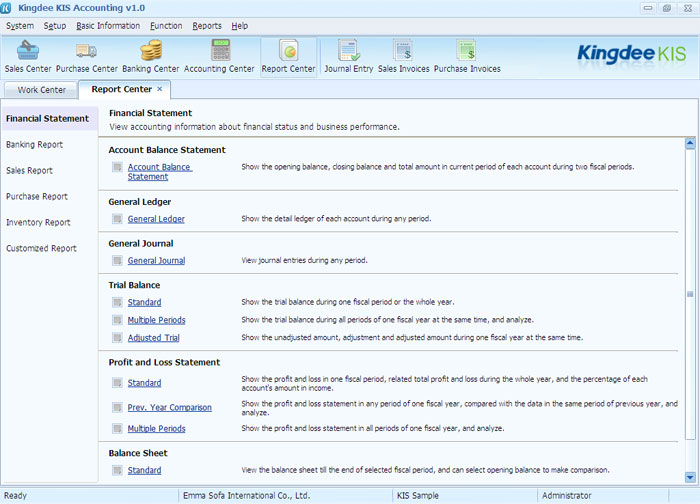Viewport: 700px width, 504px height.
Task: Switch to the Work Center tab
Action: click(x=41, y=90)
